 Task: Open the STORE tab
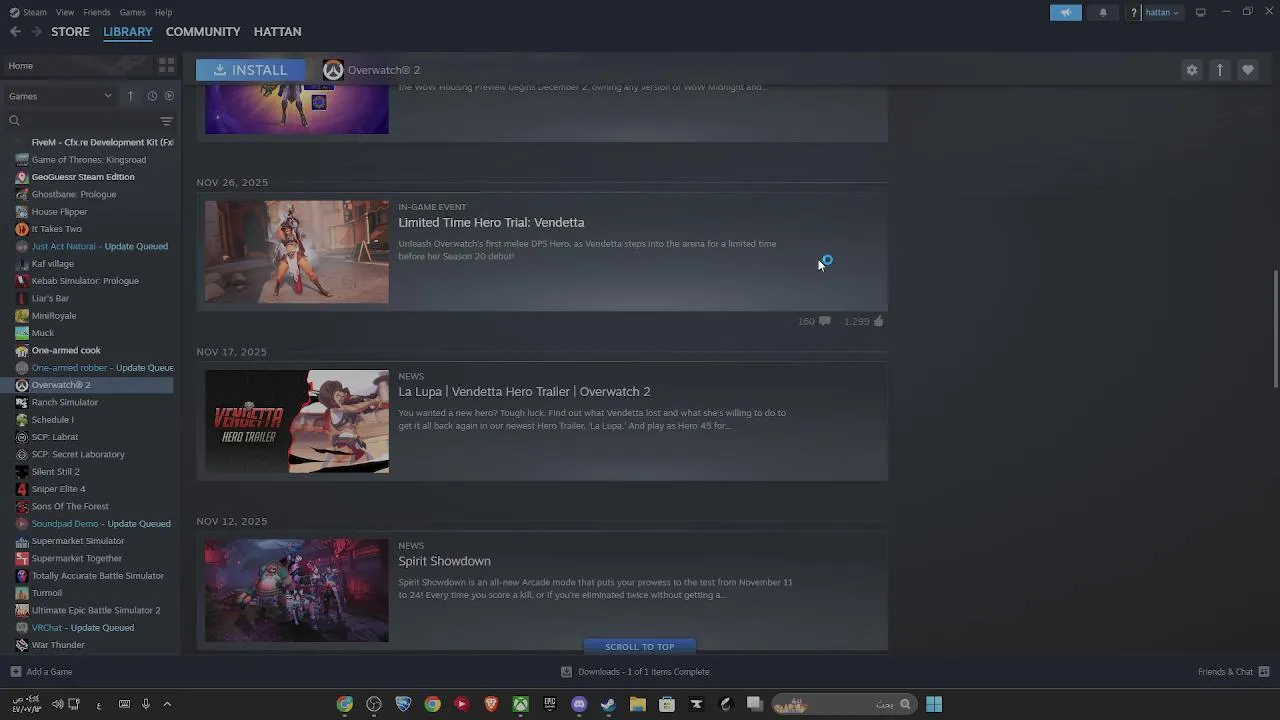tap(70, 32)
